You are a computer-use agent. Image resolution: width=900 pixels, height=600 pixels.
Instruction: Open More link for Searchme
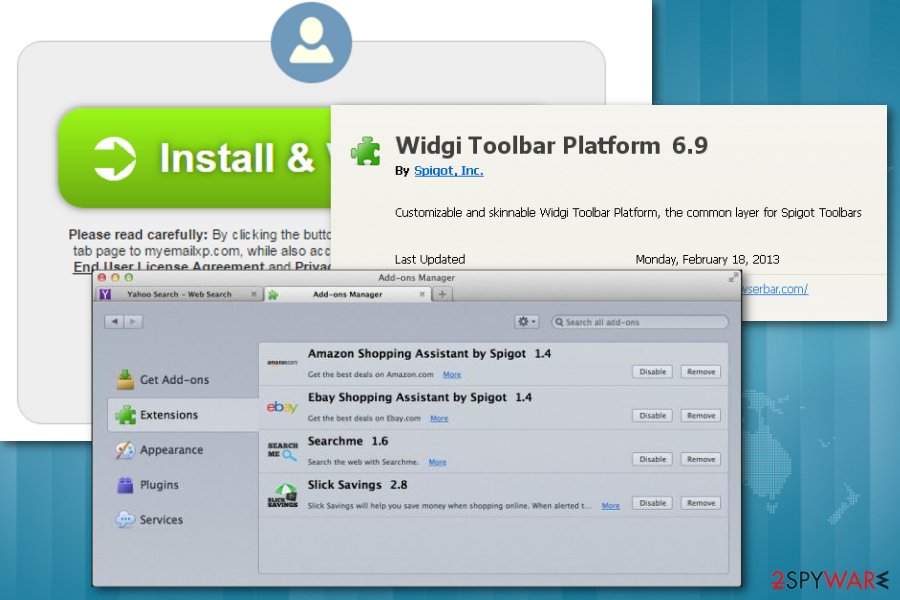pos(437,462)
